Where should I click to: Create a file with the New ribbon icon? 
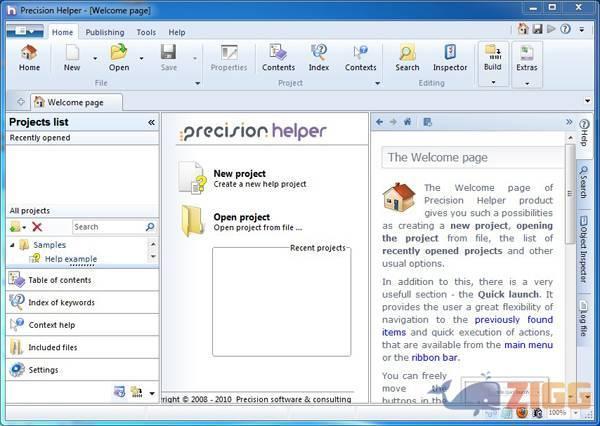[72, 53]
